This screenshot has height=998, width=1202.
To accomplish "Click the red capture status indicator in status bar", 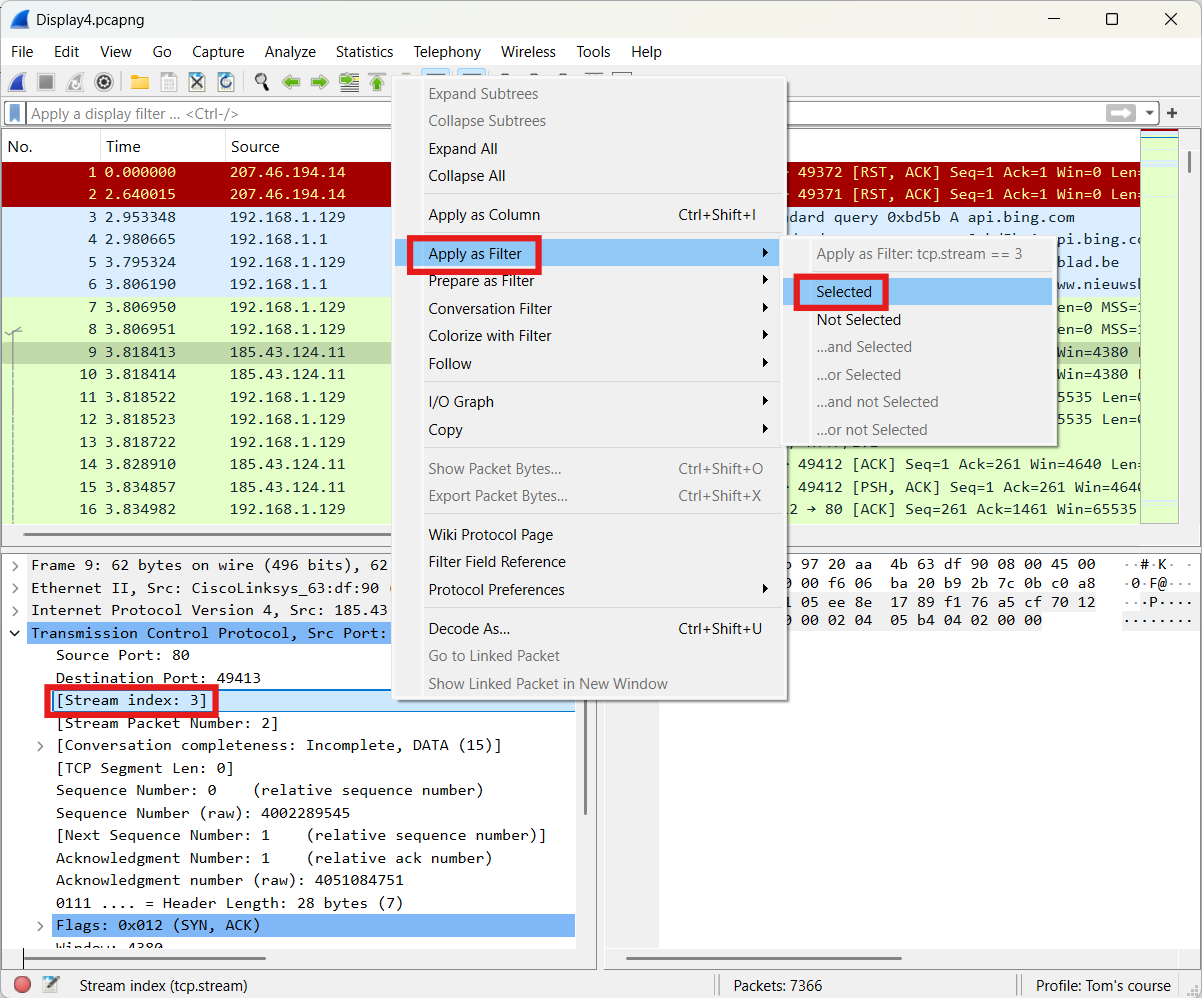I will pos(22,985).
